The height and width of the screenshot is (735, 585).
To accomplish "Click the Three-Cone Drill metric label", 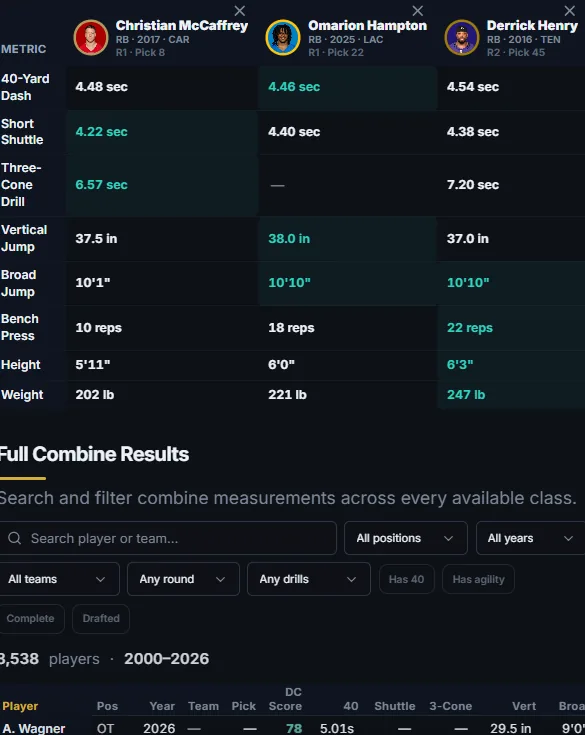I will point(21,185).
